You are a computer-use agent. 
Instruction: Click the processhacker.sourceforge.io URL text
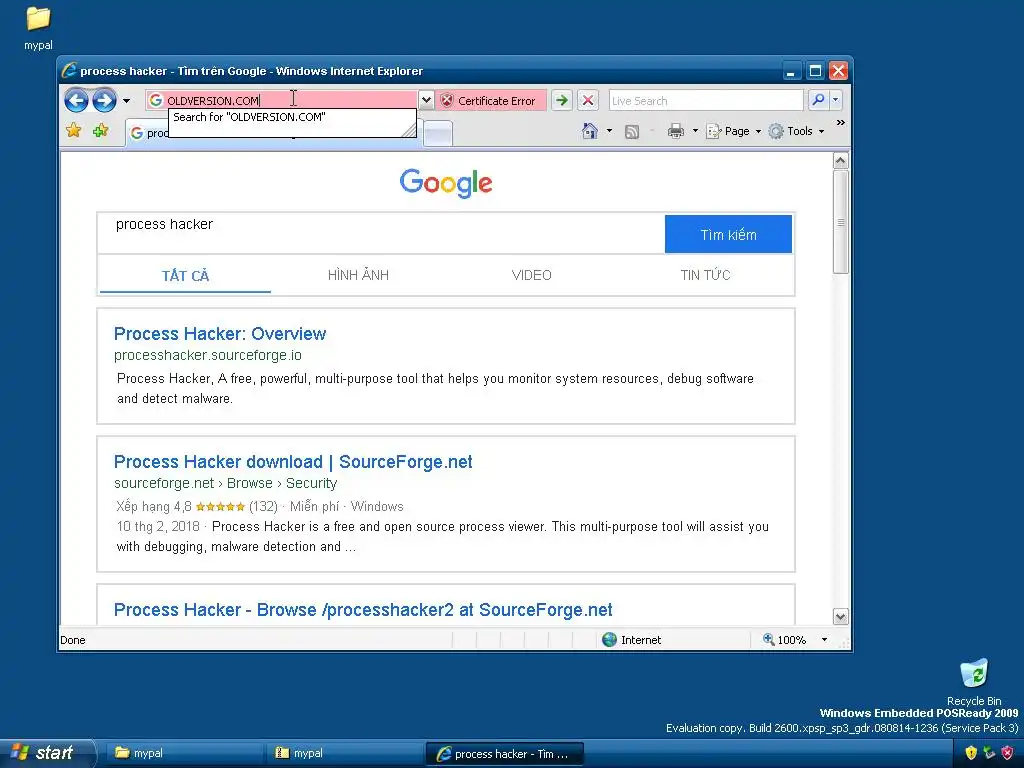pos(208,355)
